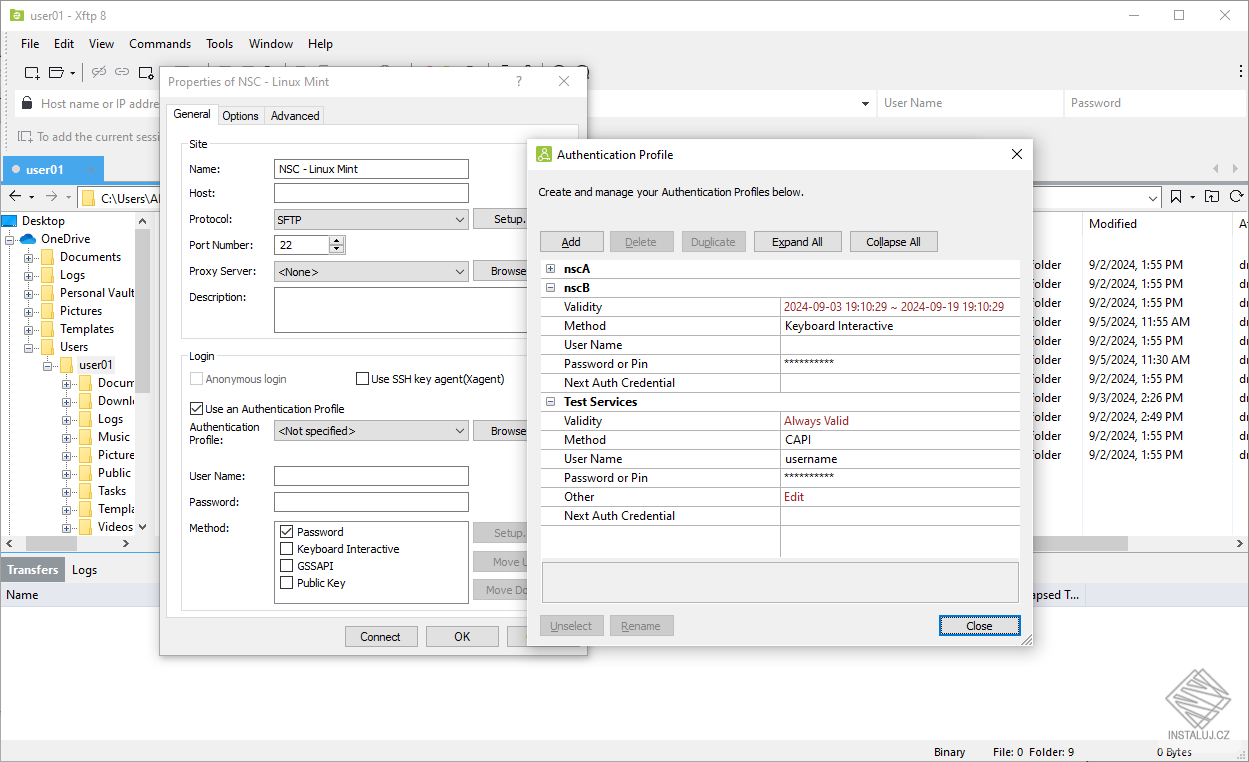Open the Commands menu
The height and width of the screenshot is (762, 1249).
[160, 44]
